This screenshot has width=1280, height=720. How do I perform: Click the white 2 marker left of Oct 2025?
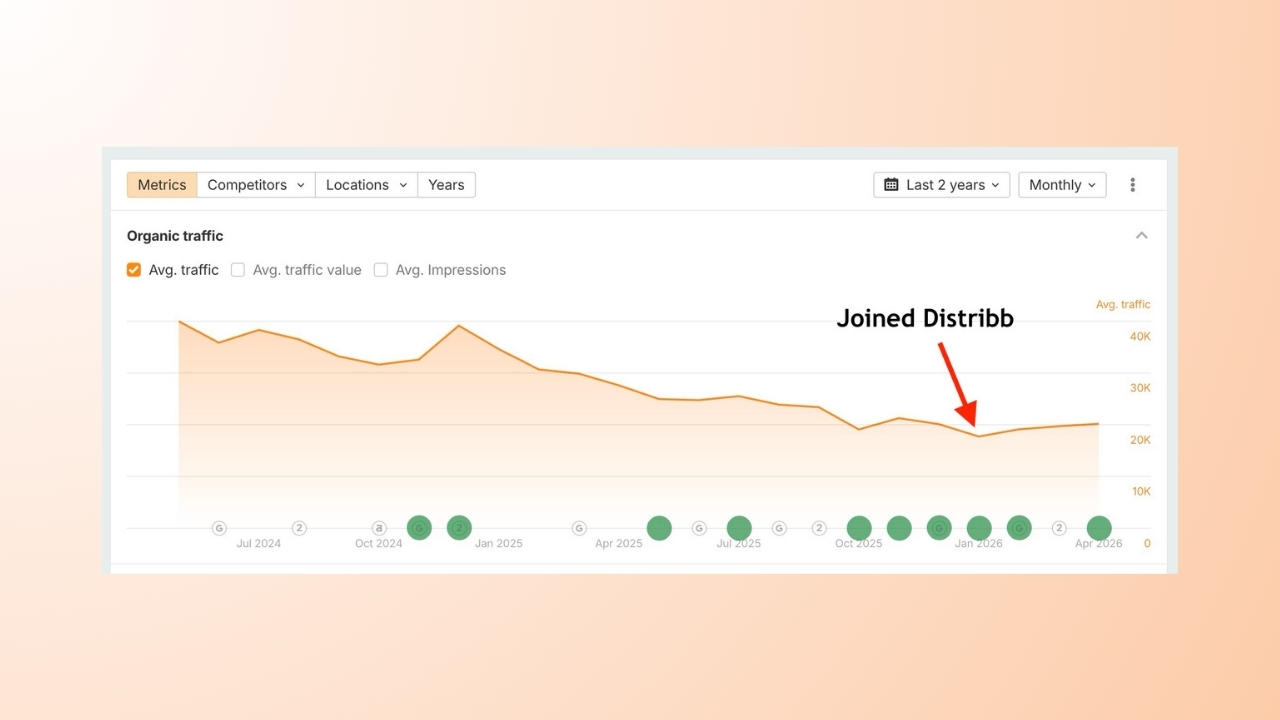(x=819, y=528)
